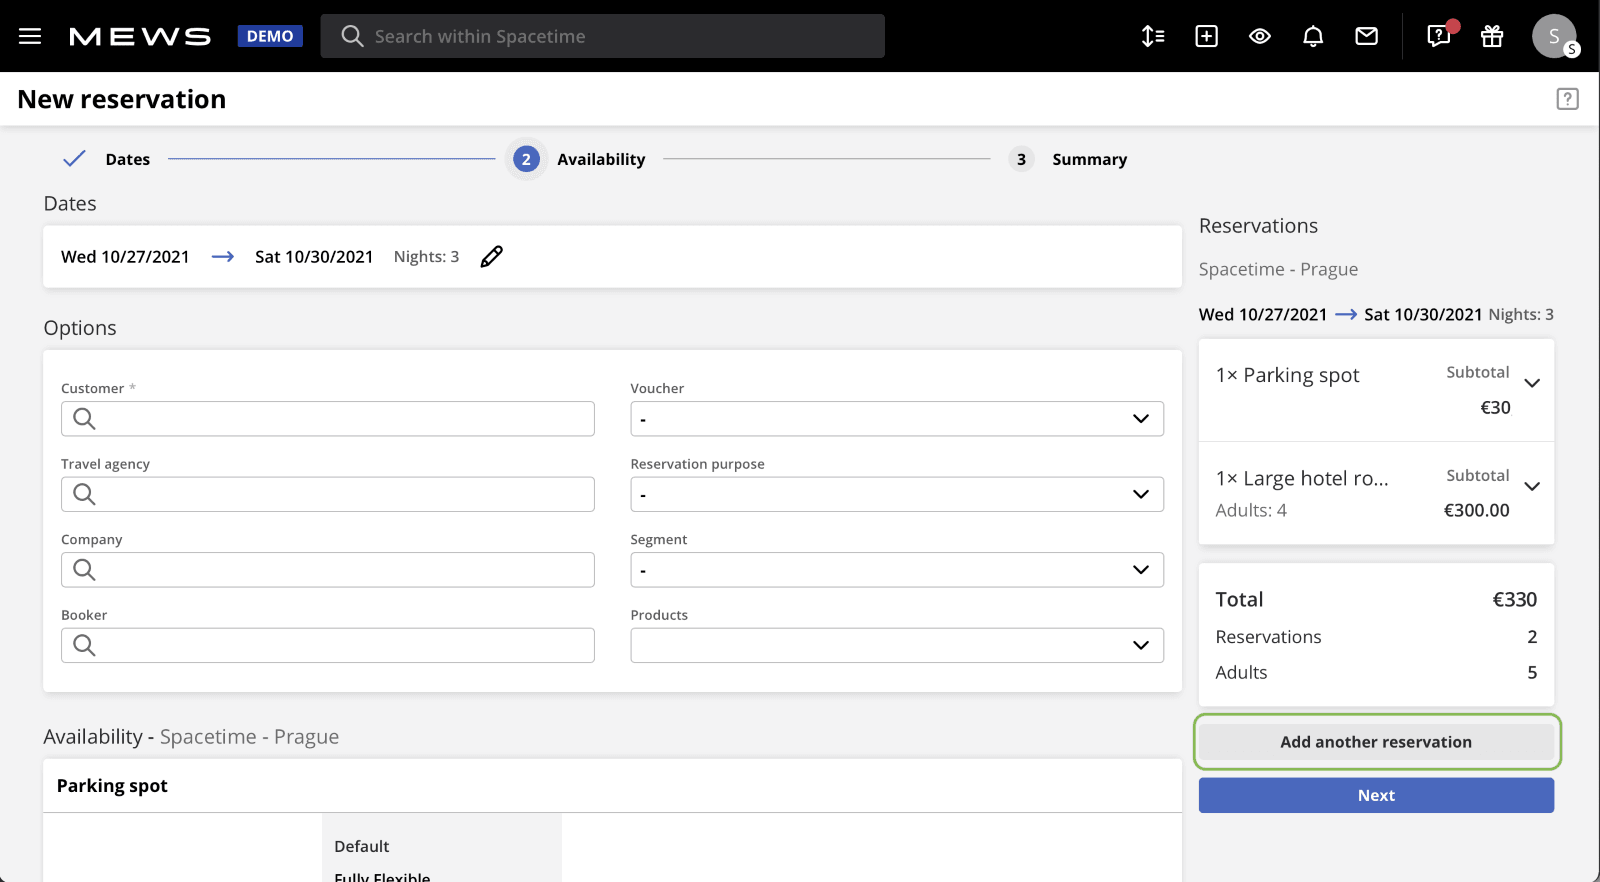
Task: Go back to the Dates step
Action: (109, 159)
